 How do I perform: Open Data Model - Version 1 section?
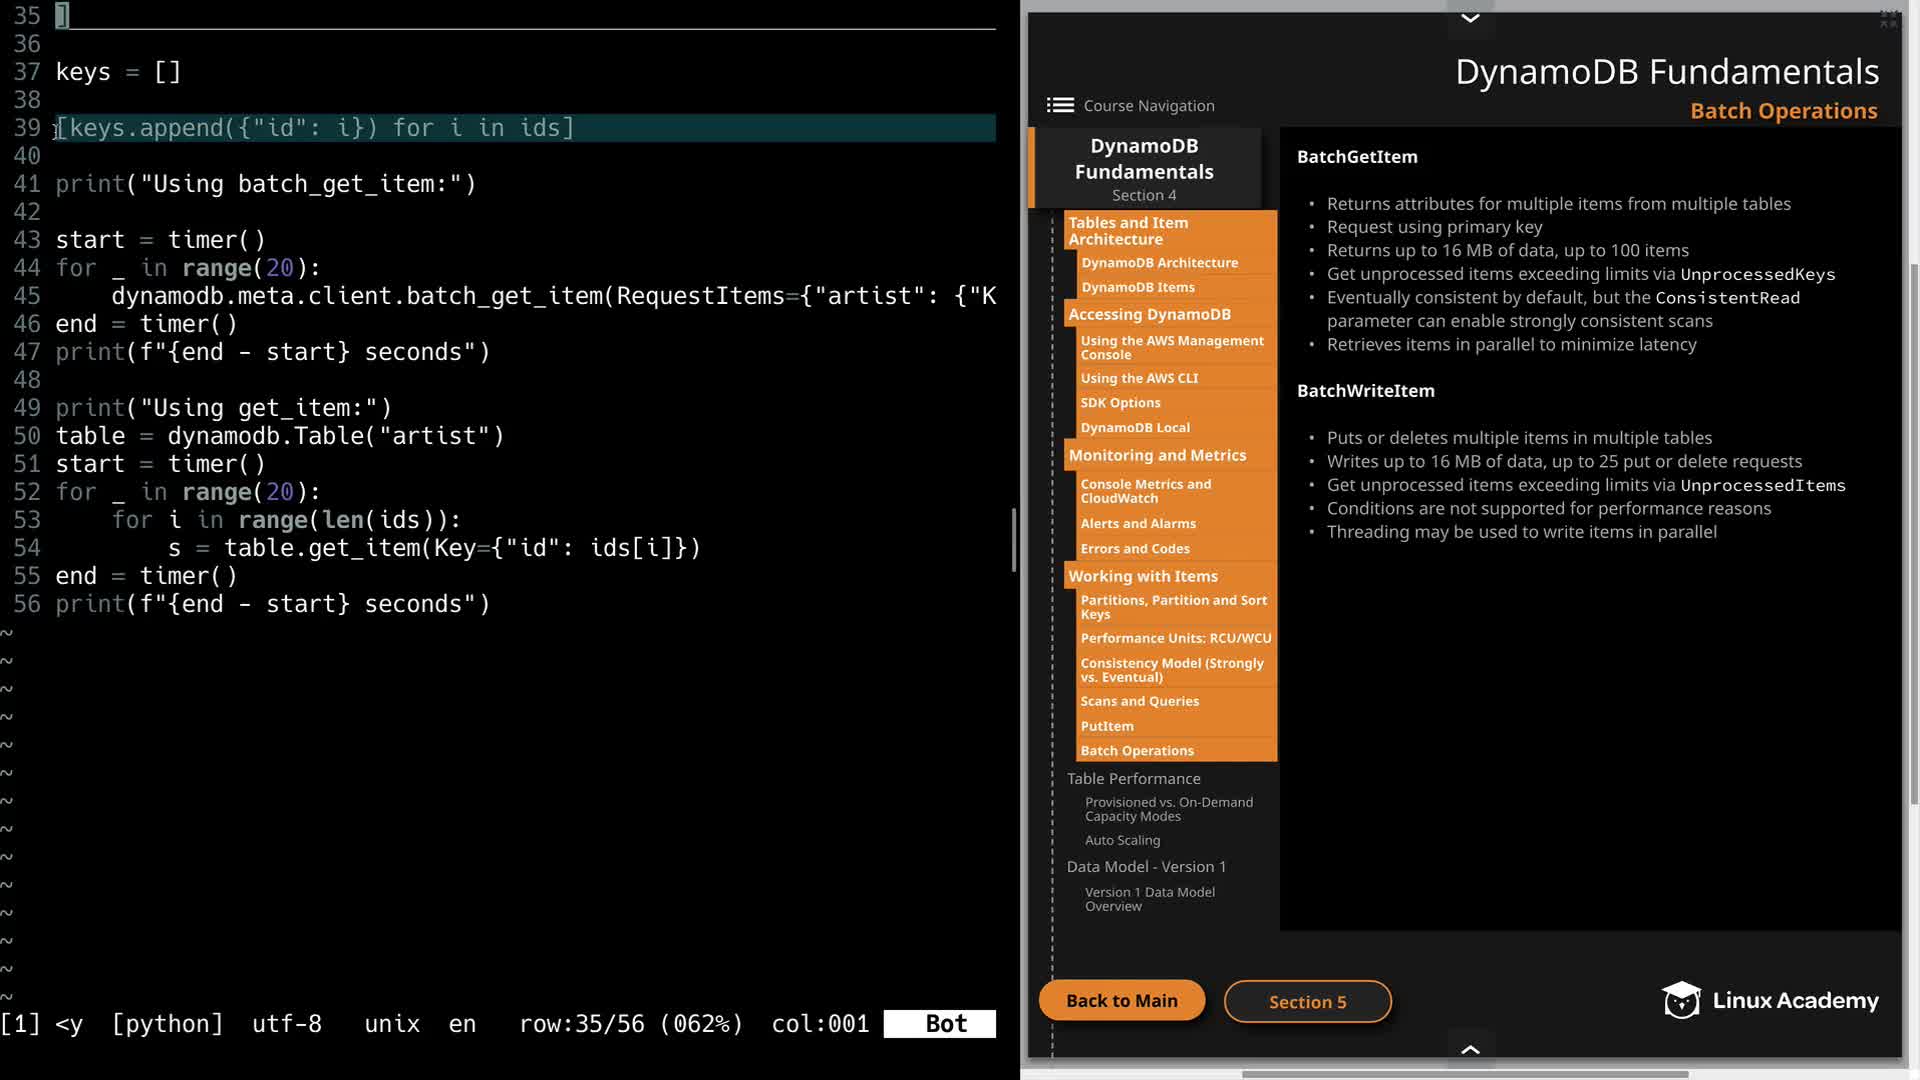point(1146,866)
